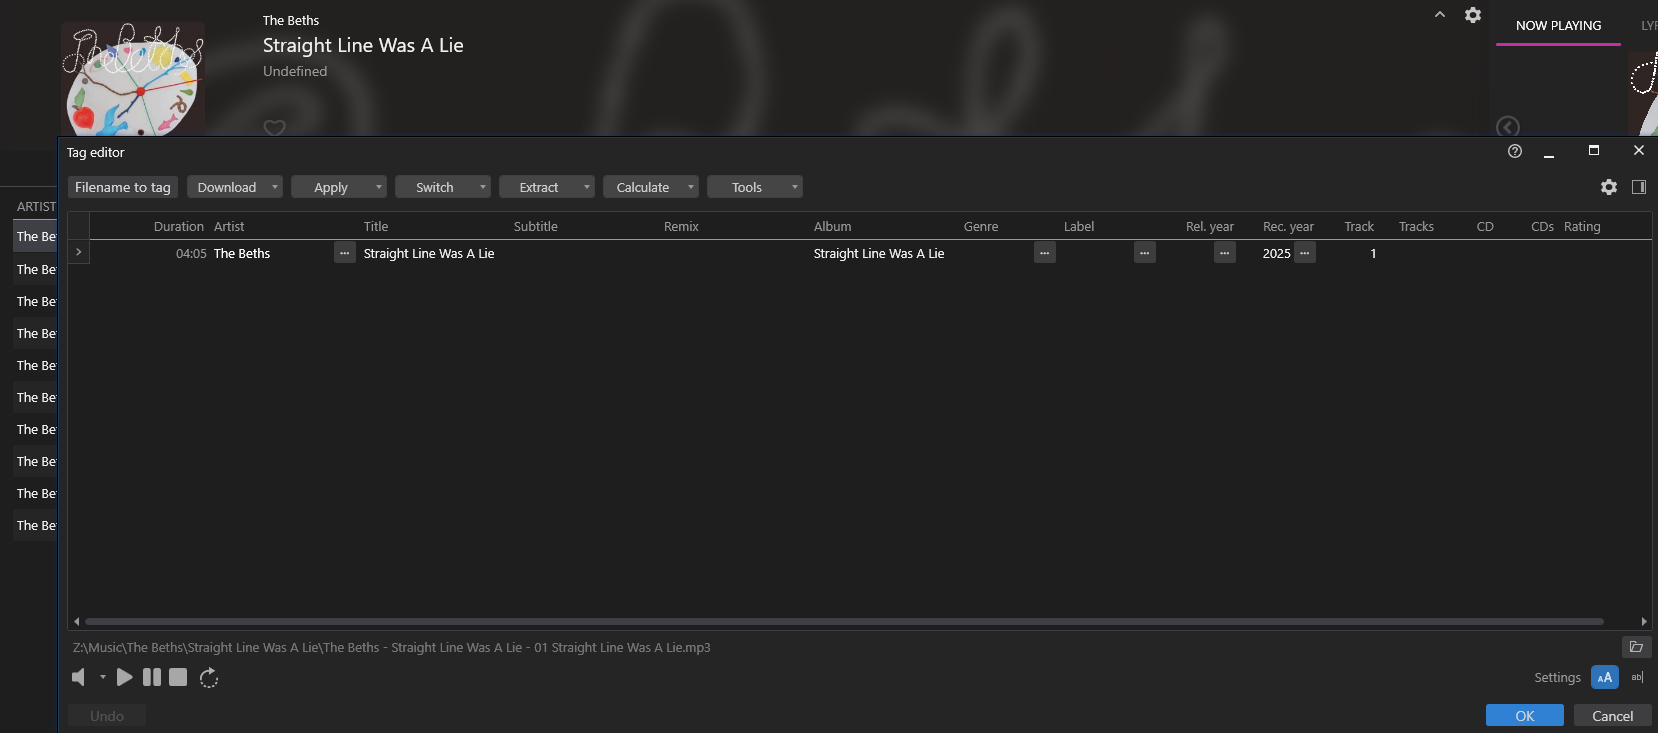This screenshot has height=733, width=1658.
Task: Open the Extract dropdown arrow
Action: (x=587, y=187)
